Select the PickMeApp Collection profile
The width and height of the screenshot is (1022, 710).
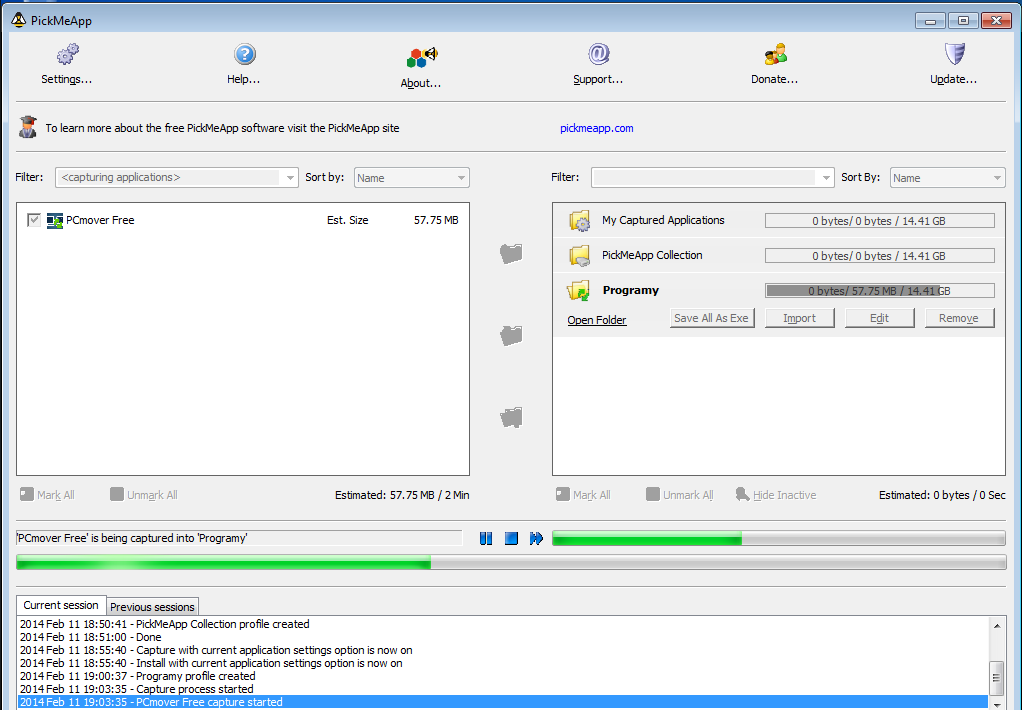[652, 256]
